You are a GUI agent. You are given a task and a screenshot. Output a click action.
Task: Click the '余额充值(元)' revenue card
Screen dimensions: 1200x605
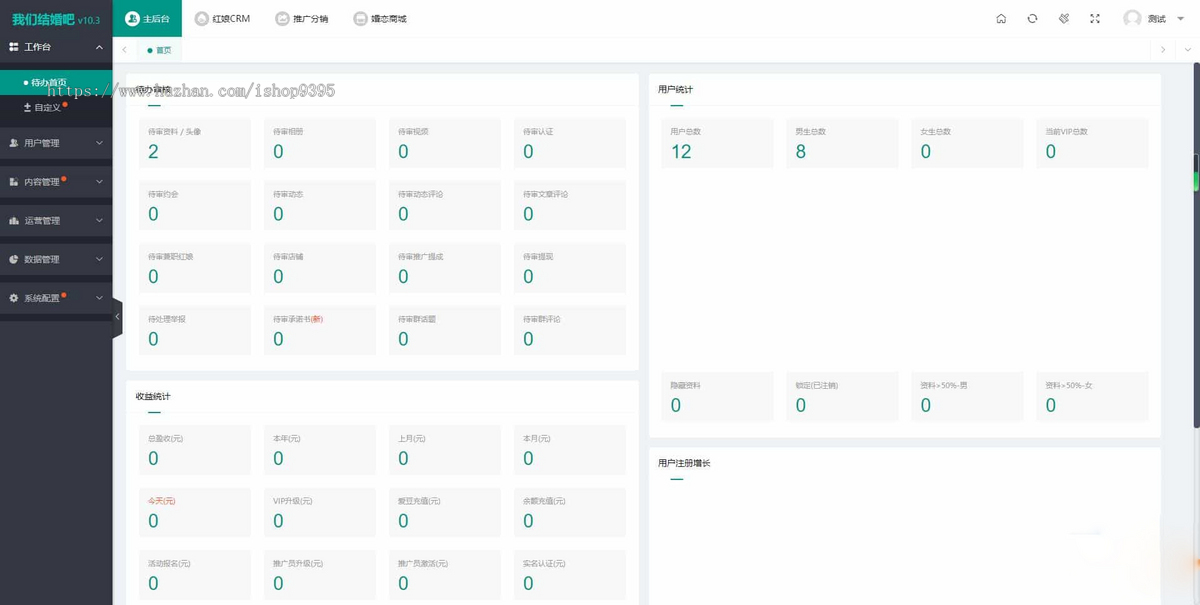click(570, 512)
